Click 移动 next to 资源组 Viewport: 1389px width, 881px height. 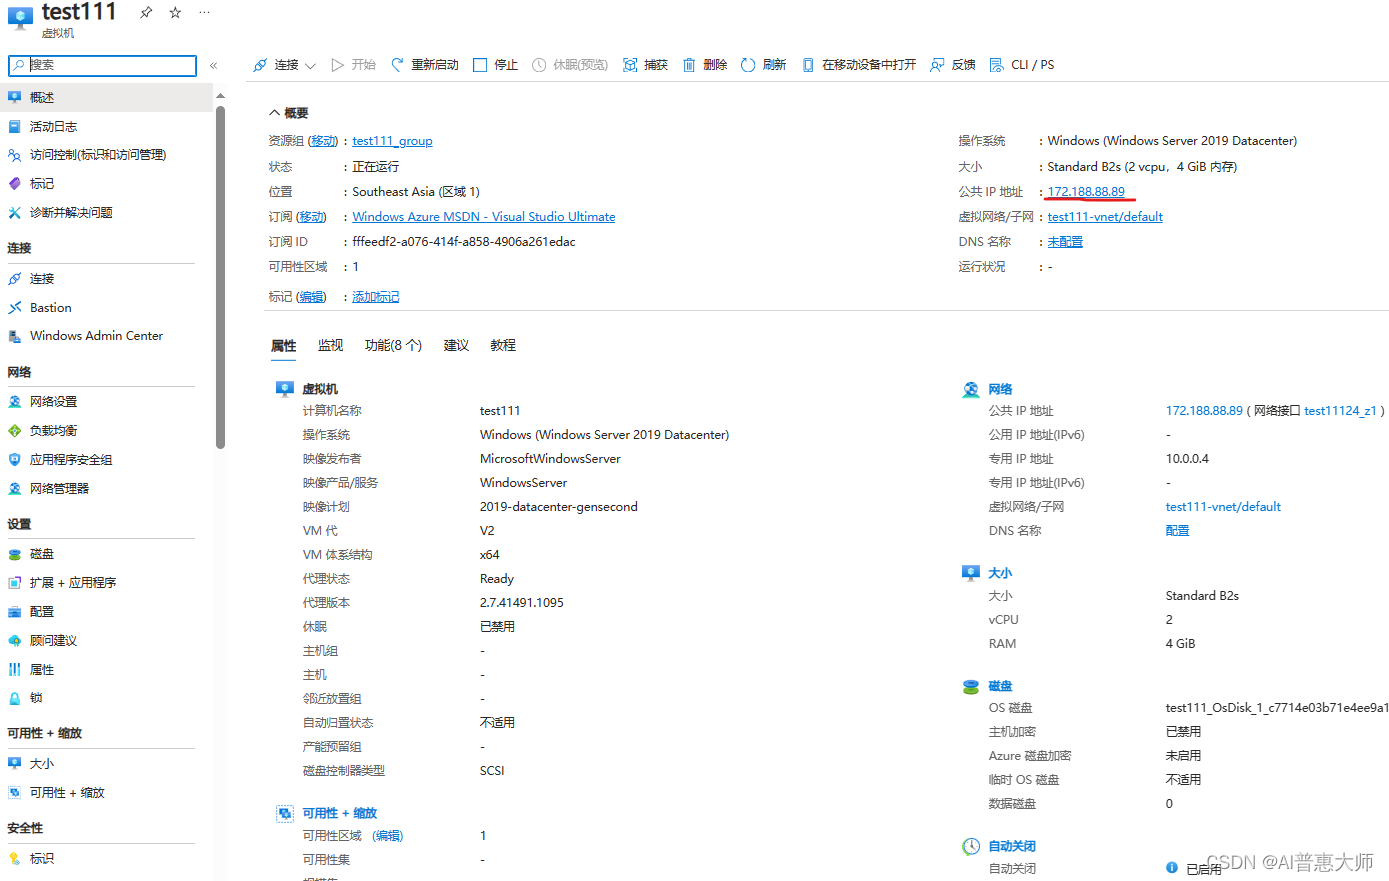coord(324,141)
